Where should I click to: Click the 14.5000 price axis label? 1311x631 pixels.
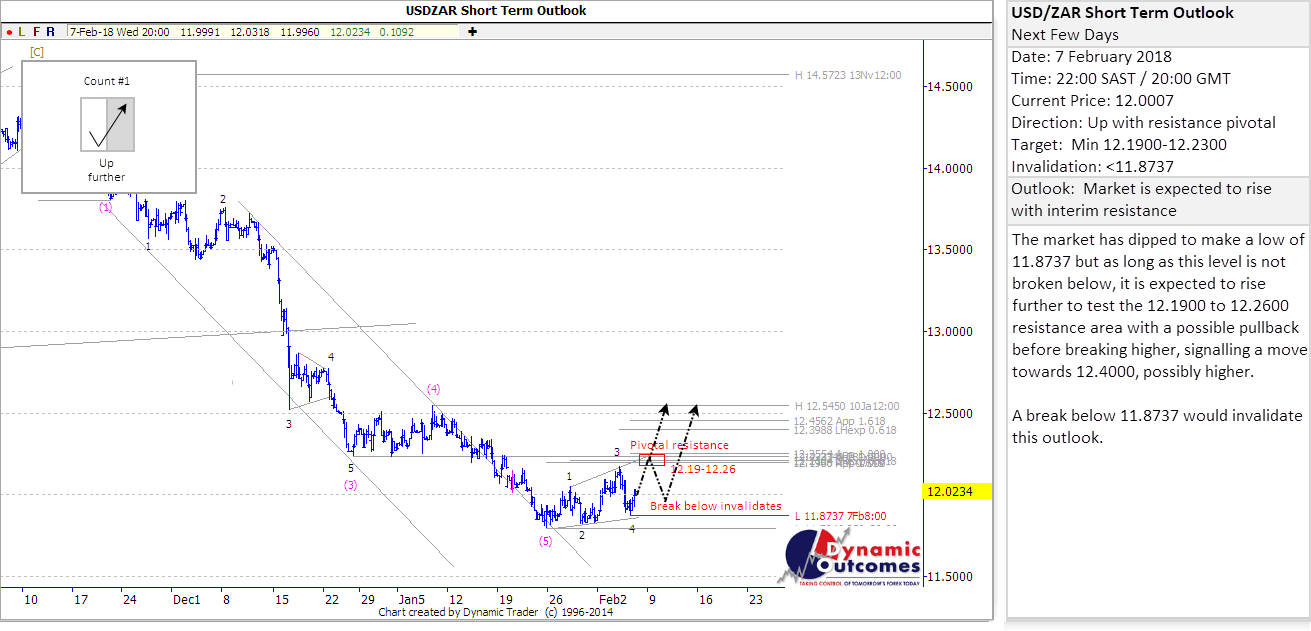pyautogui.click(x=949, y=87)
